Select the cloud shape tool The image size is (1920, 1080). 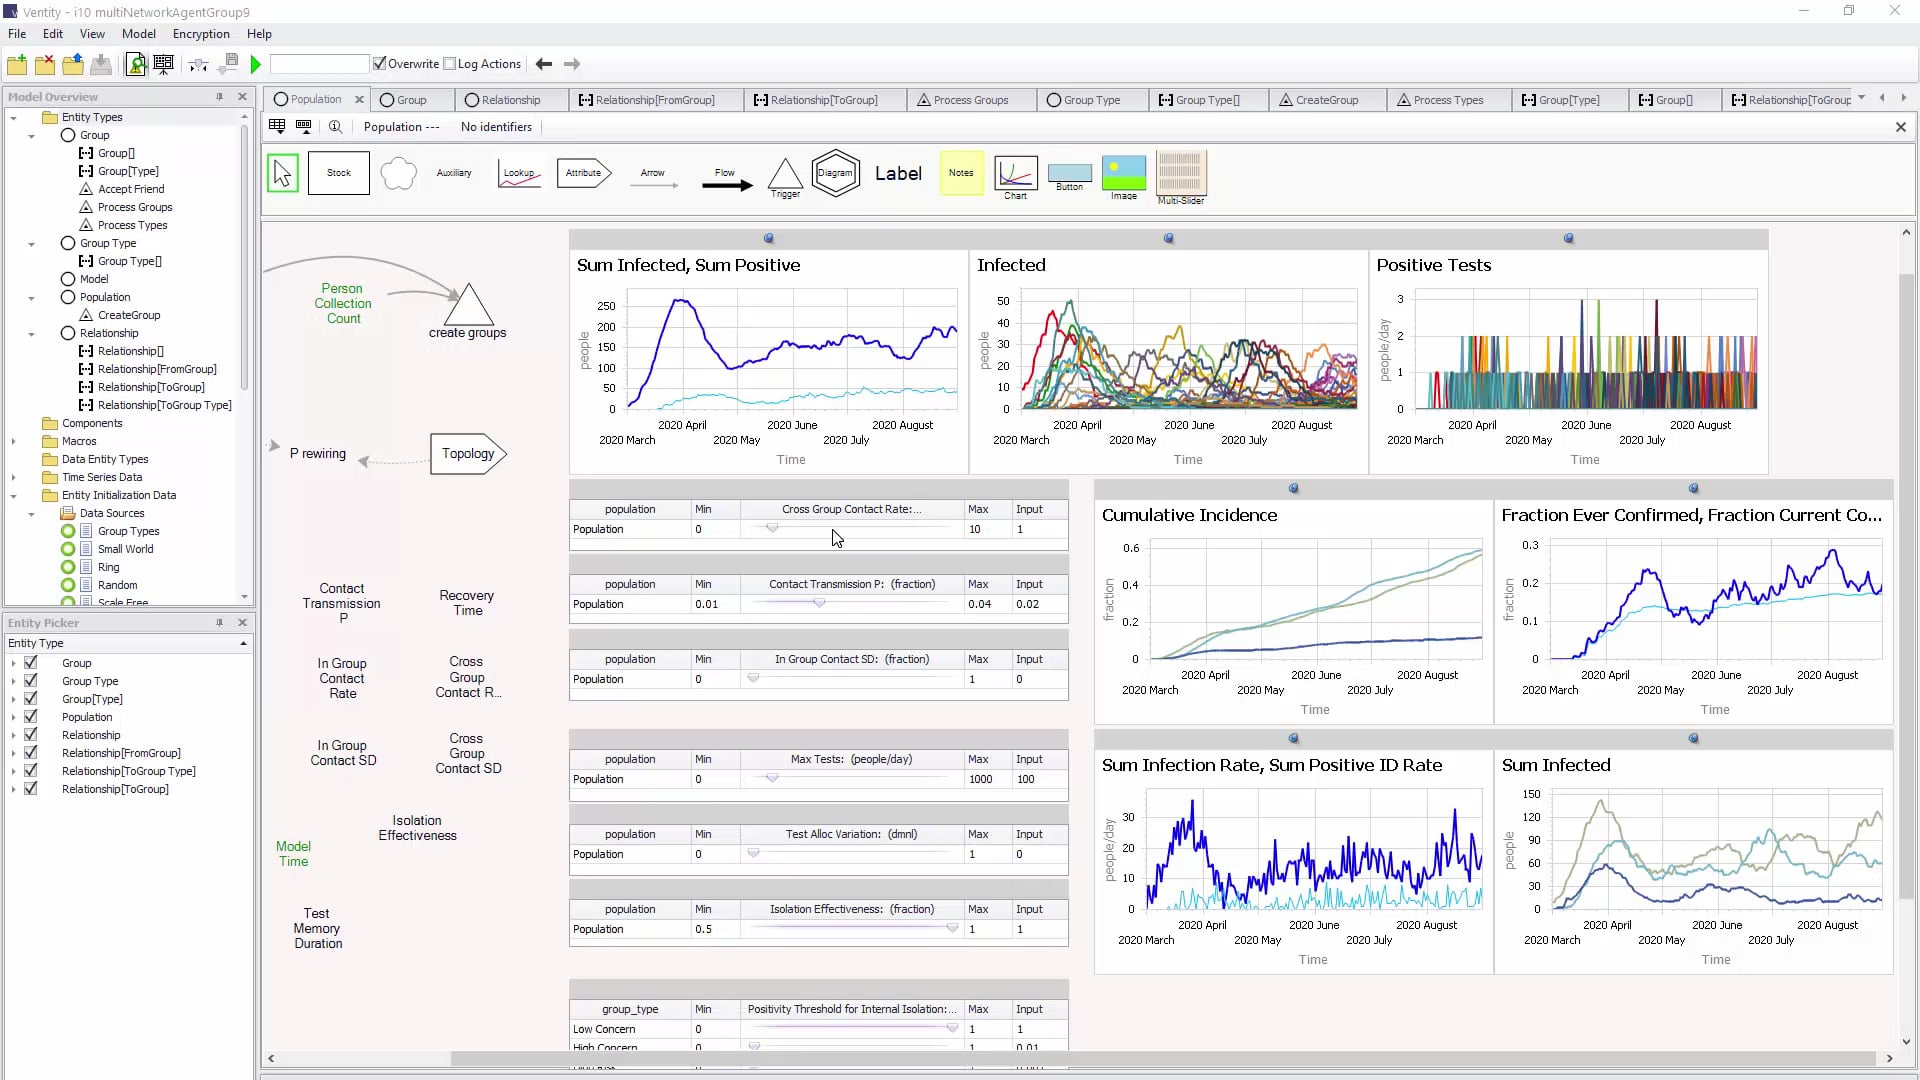pos(398,173)
